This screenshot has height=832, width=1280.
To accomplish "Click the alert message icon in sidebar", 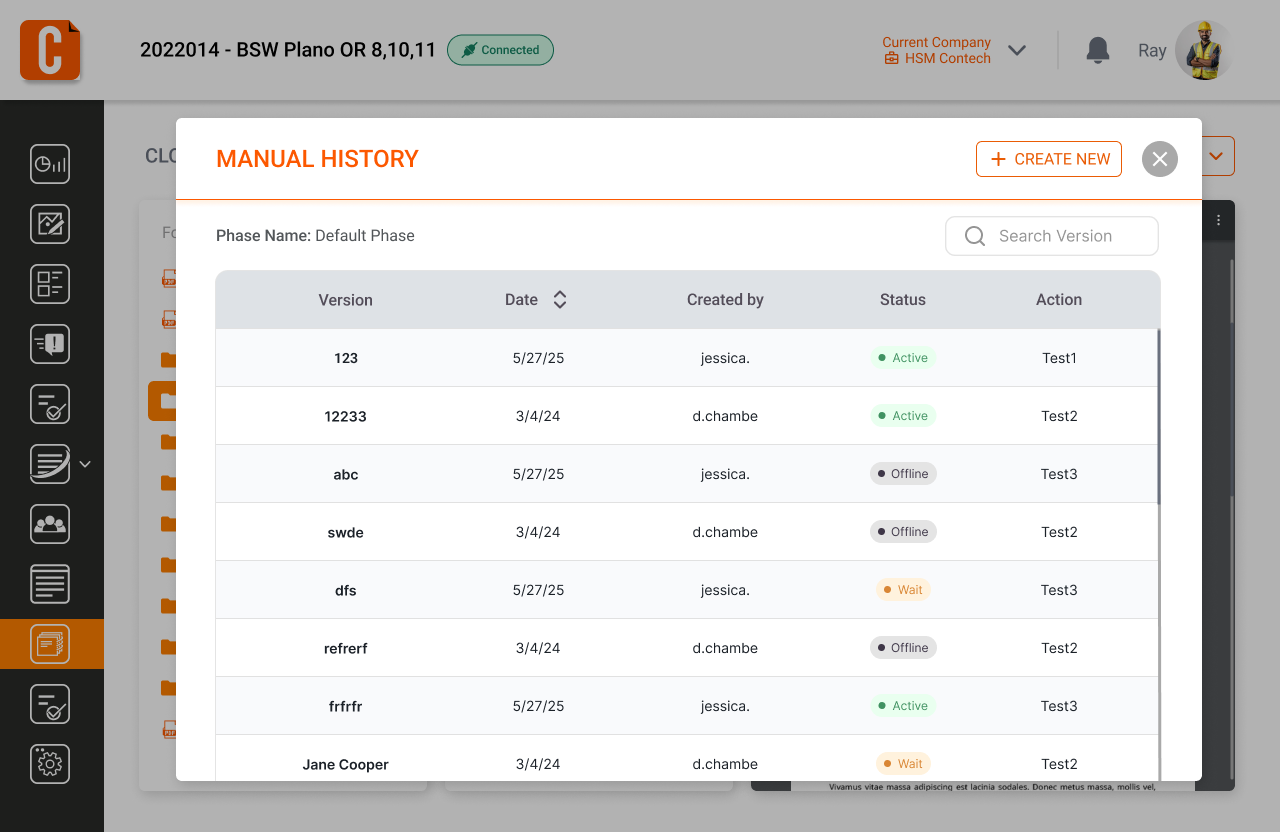I will pos(50,344).
